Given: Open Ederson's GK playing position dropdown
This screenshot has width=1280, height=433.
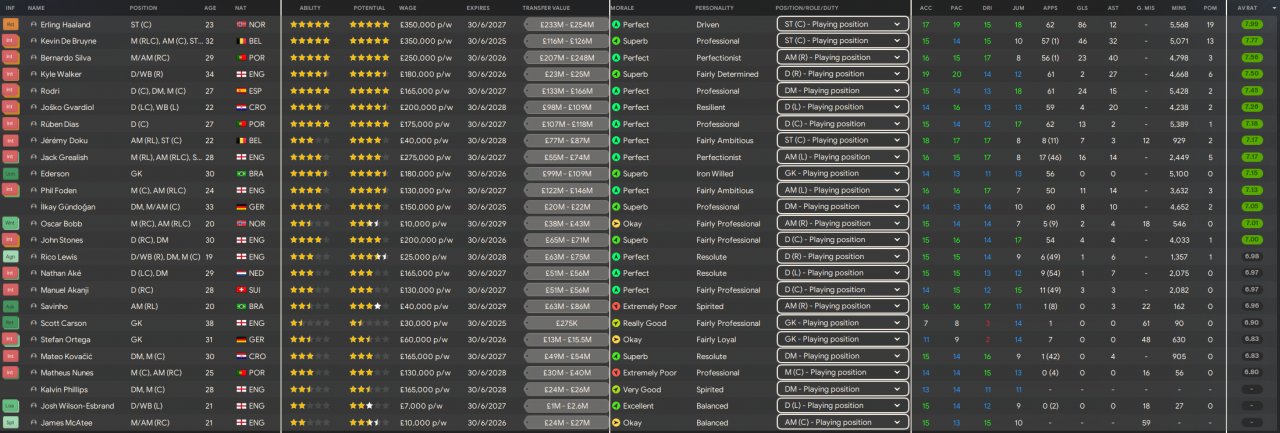Looking at the screenshot, I should [842, 174].
